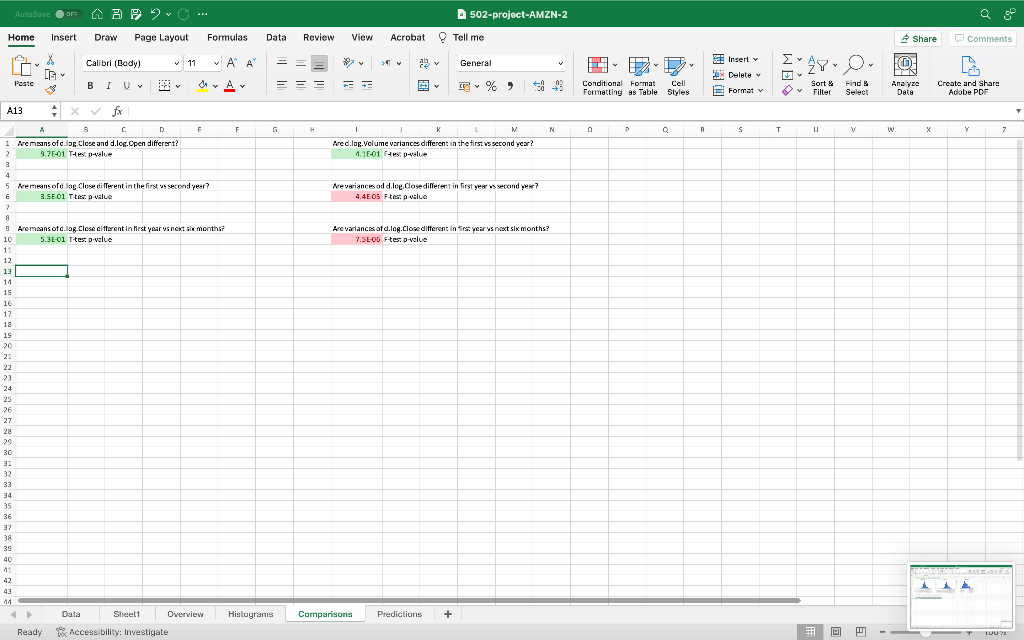Increase the cell indent

[367, 86]
